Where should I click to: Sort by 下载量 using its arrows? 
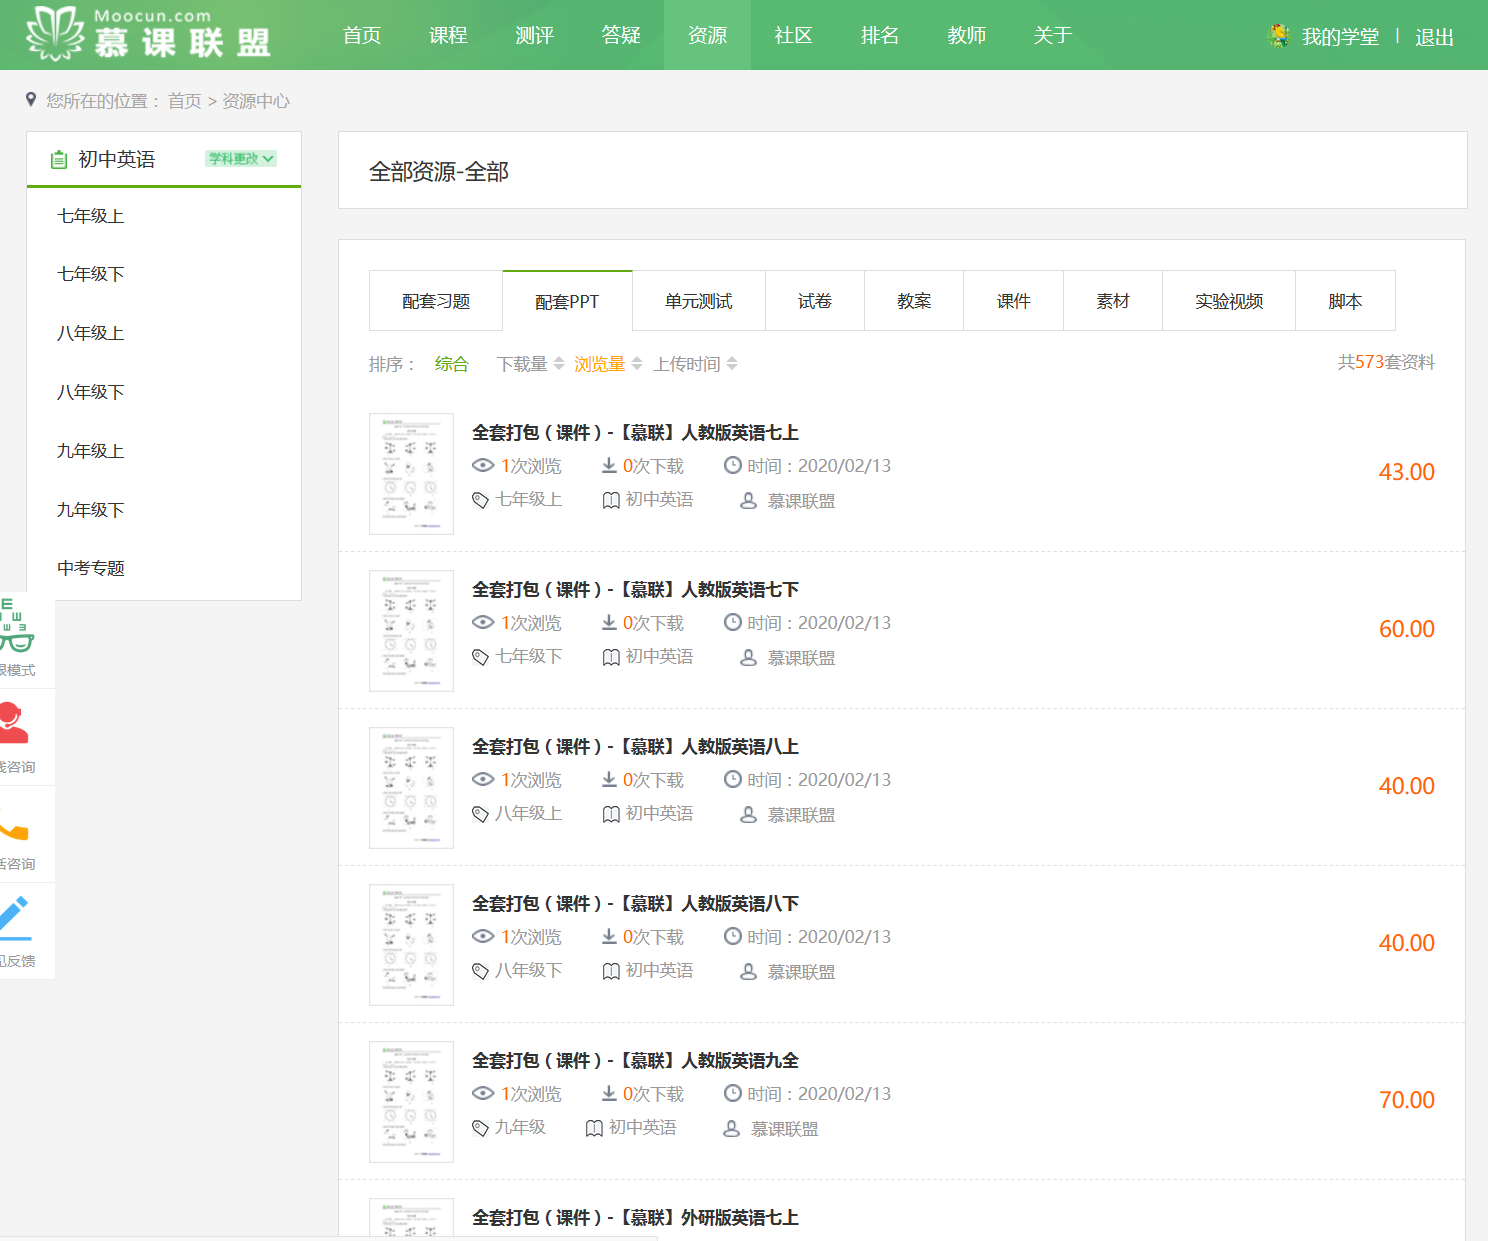tap(559, 363)
